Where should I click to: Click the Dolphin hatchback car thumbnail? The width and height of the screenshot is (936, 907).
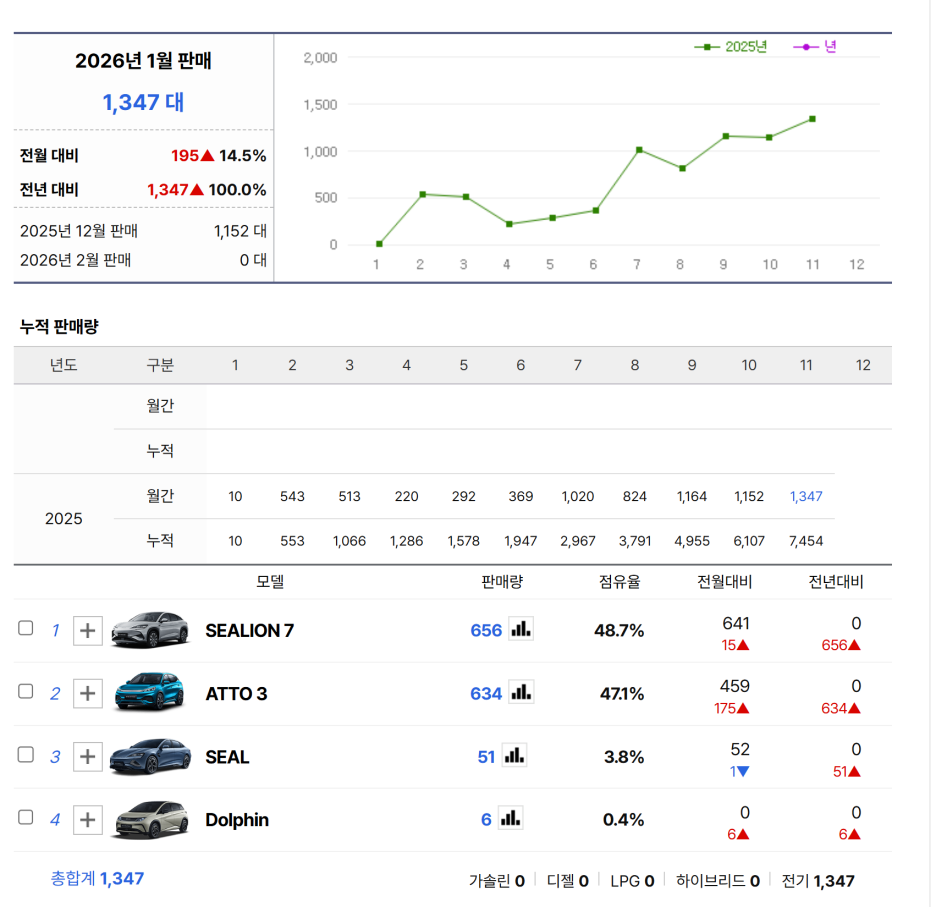click(x=152, y=819)
